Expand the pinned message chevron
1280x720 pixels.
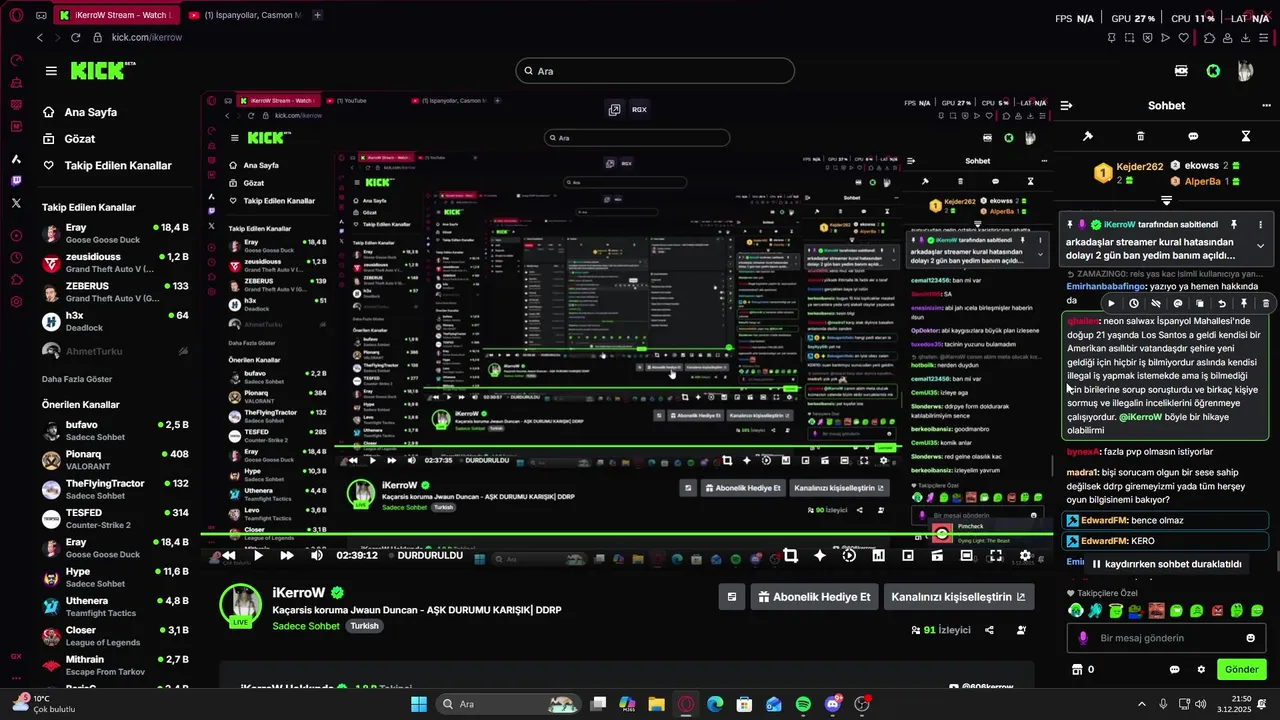click(x=1260, y=246)
